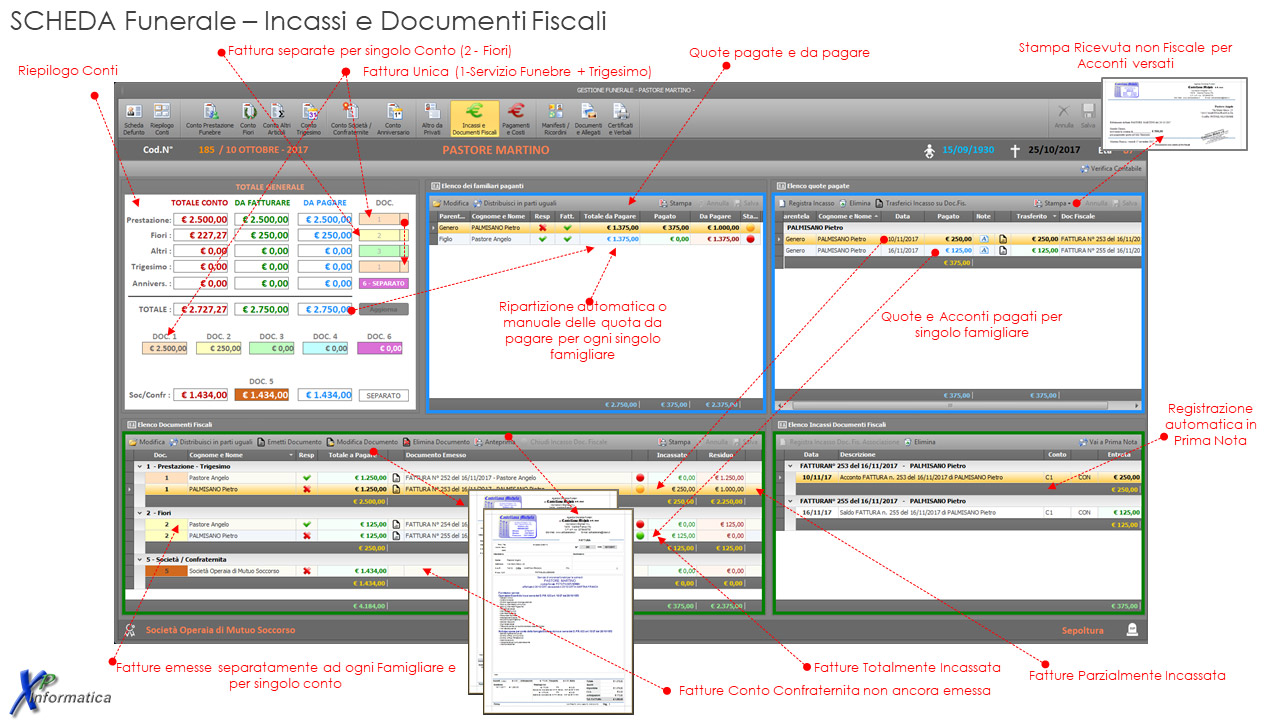Click the SEPARATO button for Soc/Confr

(x=384, y=395)
